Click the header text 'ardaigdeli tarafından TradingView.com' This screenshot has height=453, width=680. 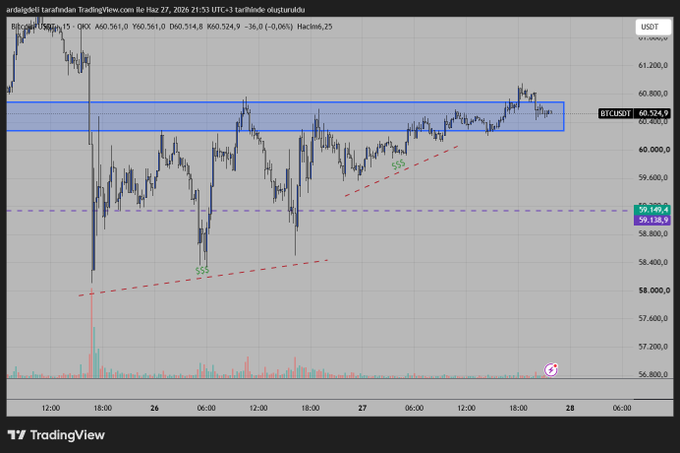(70, 10)
